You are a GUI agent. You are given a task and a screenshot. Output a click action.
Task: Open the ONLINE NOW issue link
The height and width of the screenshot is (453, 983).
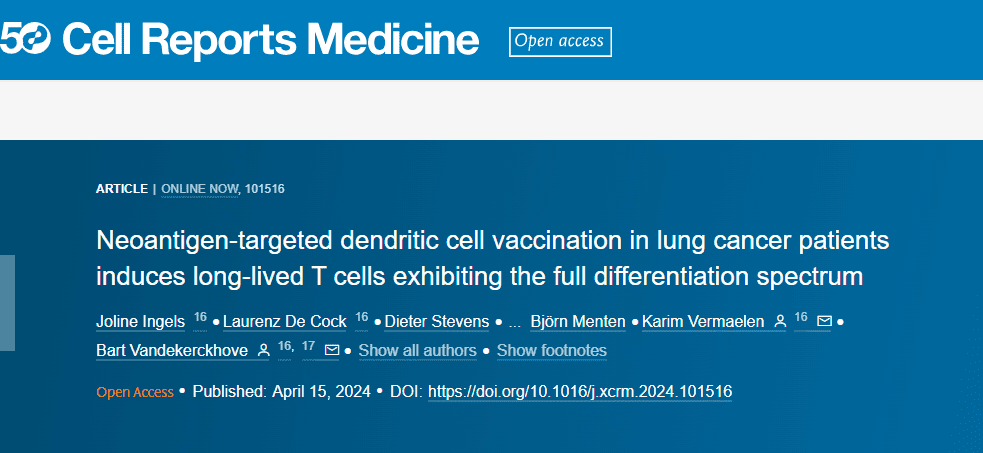(200, 188)
